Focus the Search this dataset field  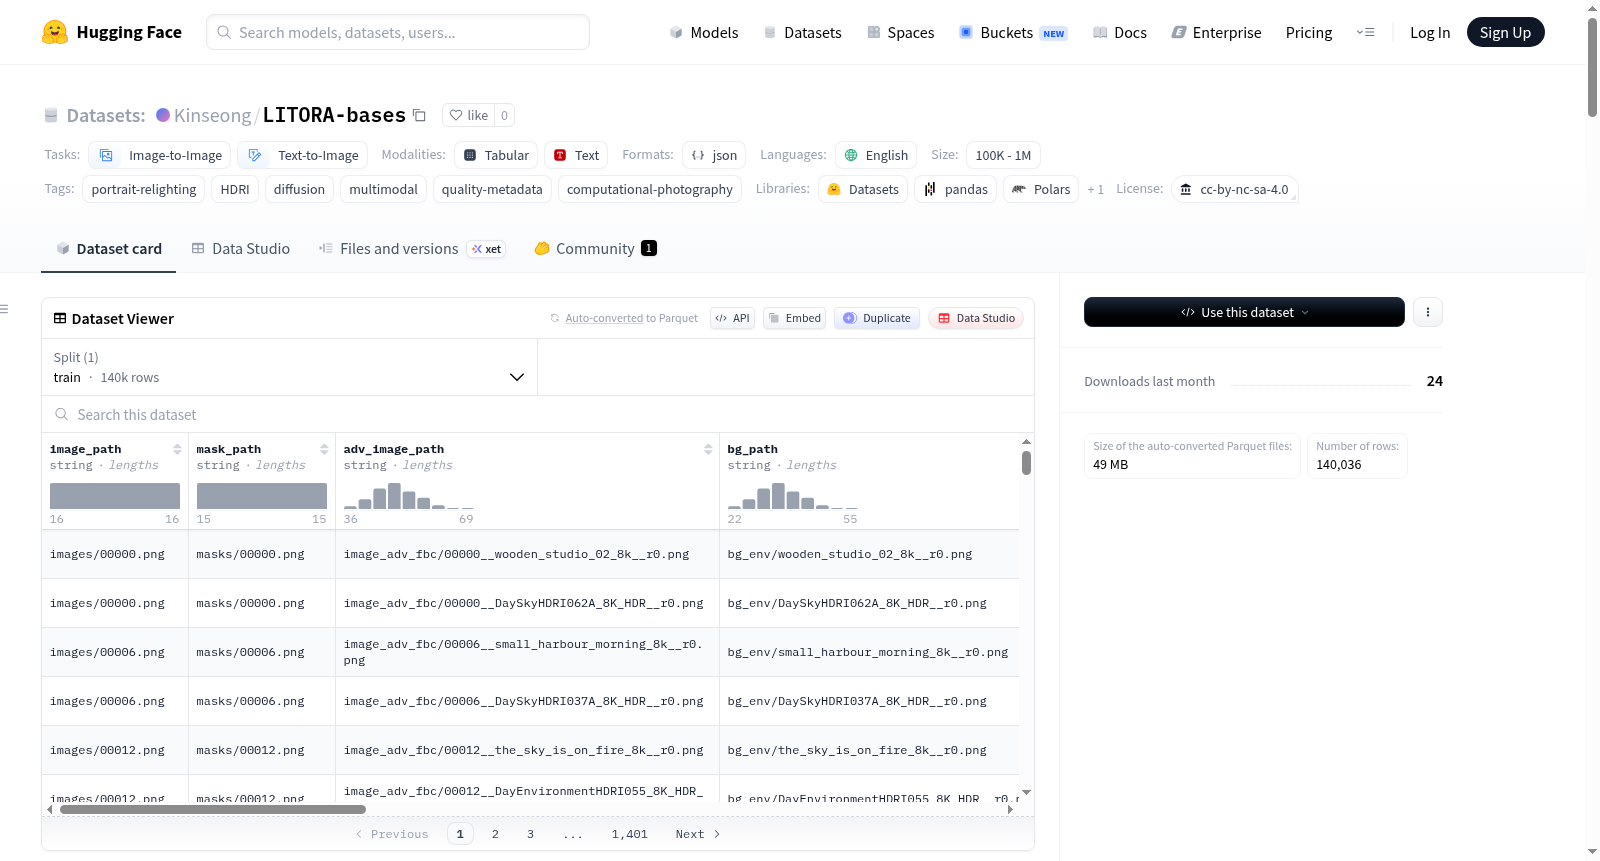pyautogui.click(x=538, y=414)
